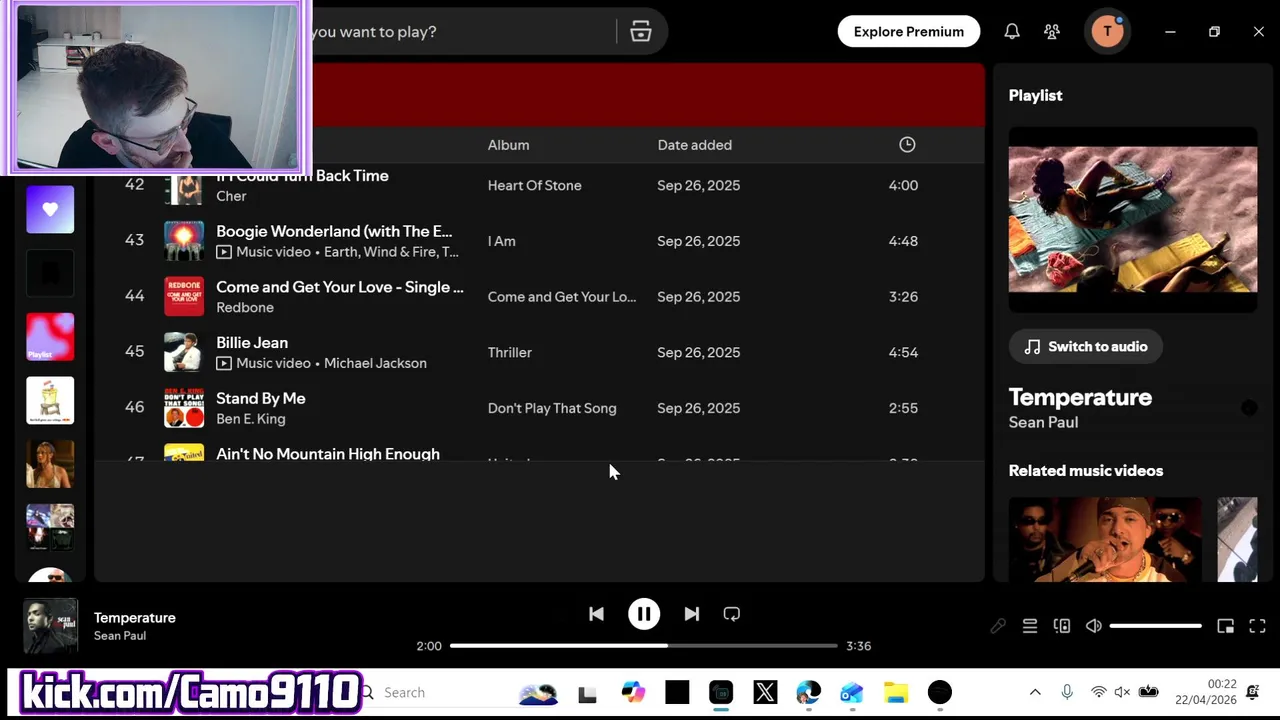The height and width of the screenshot is (720, 1280).
Task: Show hidden system tray icons
Action: [1035, 692]
